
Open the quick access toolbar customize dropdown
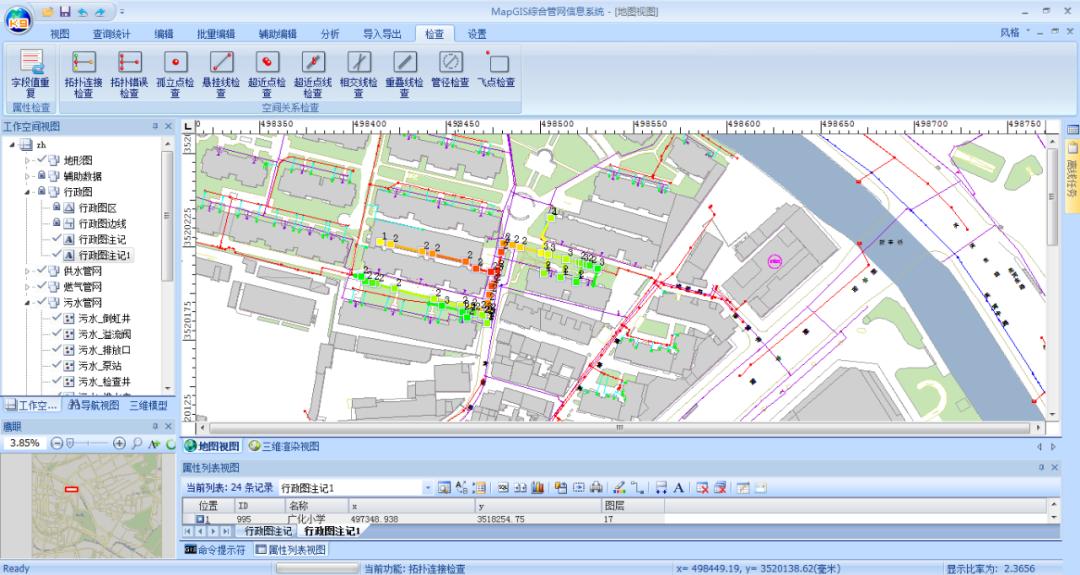click(x=121, y=12)
